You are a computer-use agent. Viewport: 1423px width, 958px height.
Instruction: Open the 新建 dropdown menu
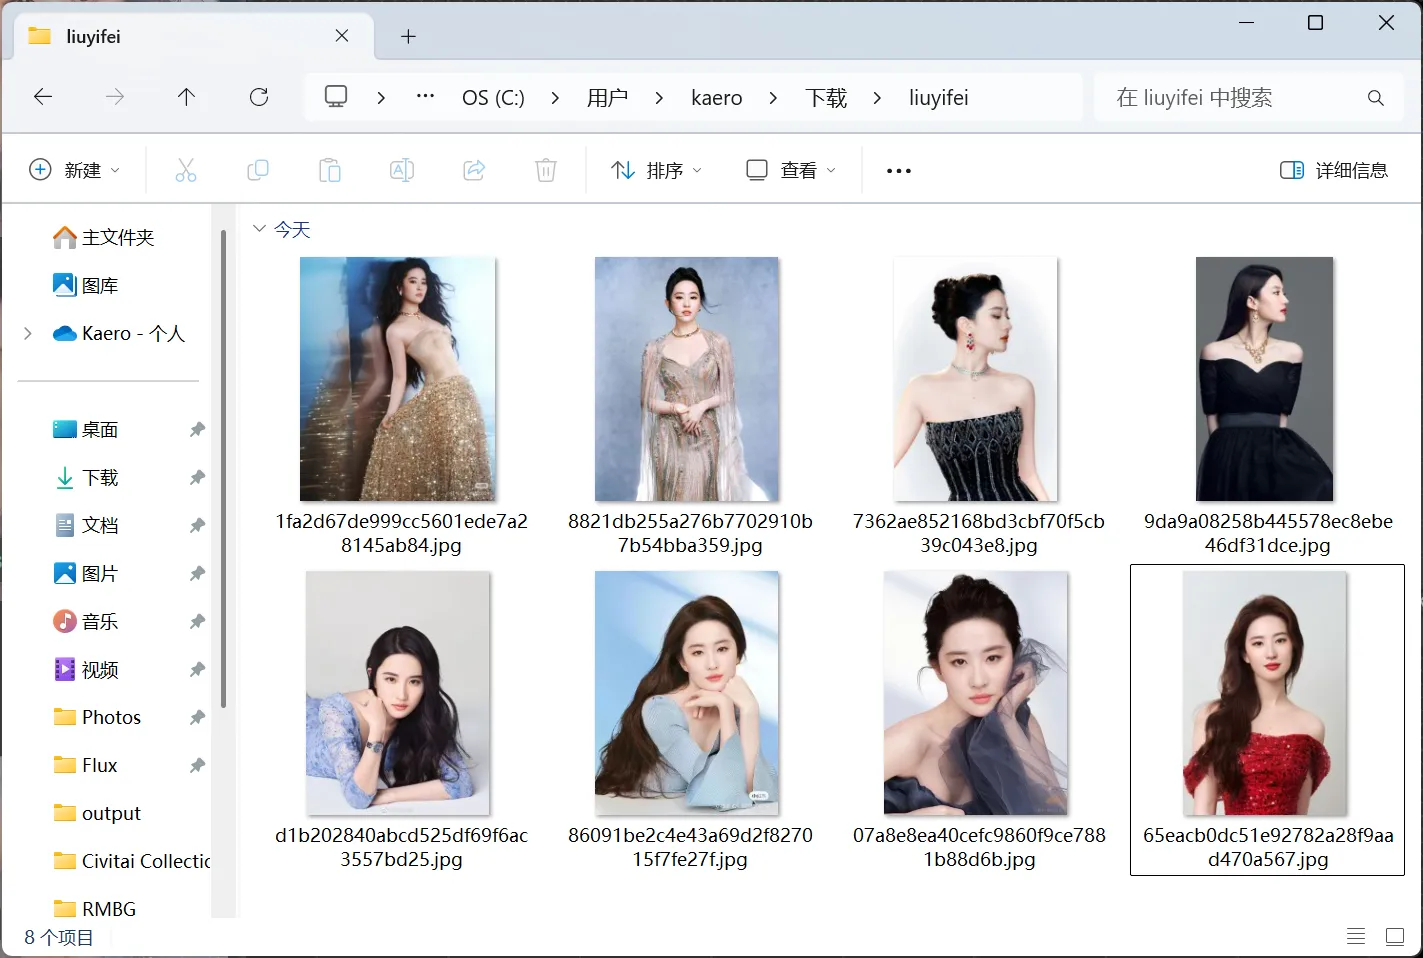tap(75, 170)
